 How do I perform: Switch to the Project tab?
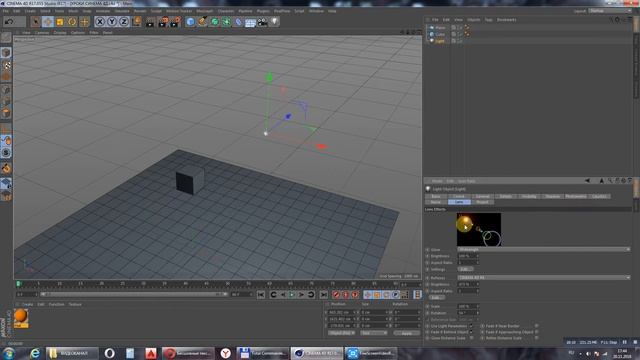482,202
